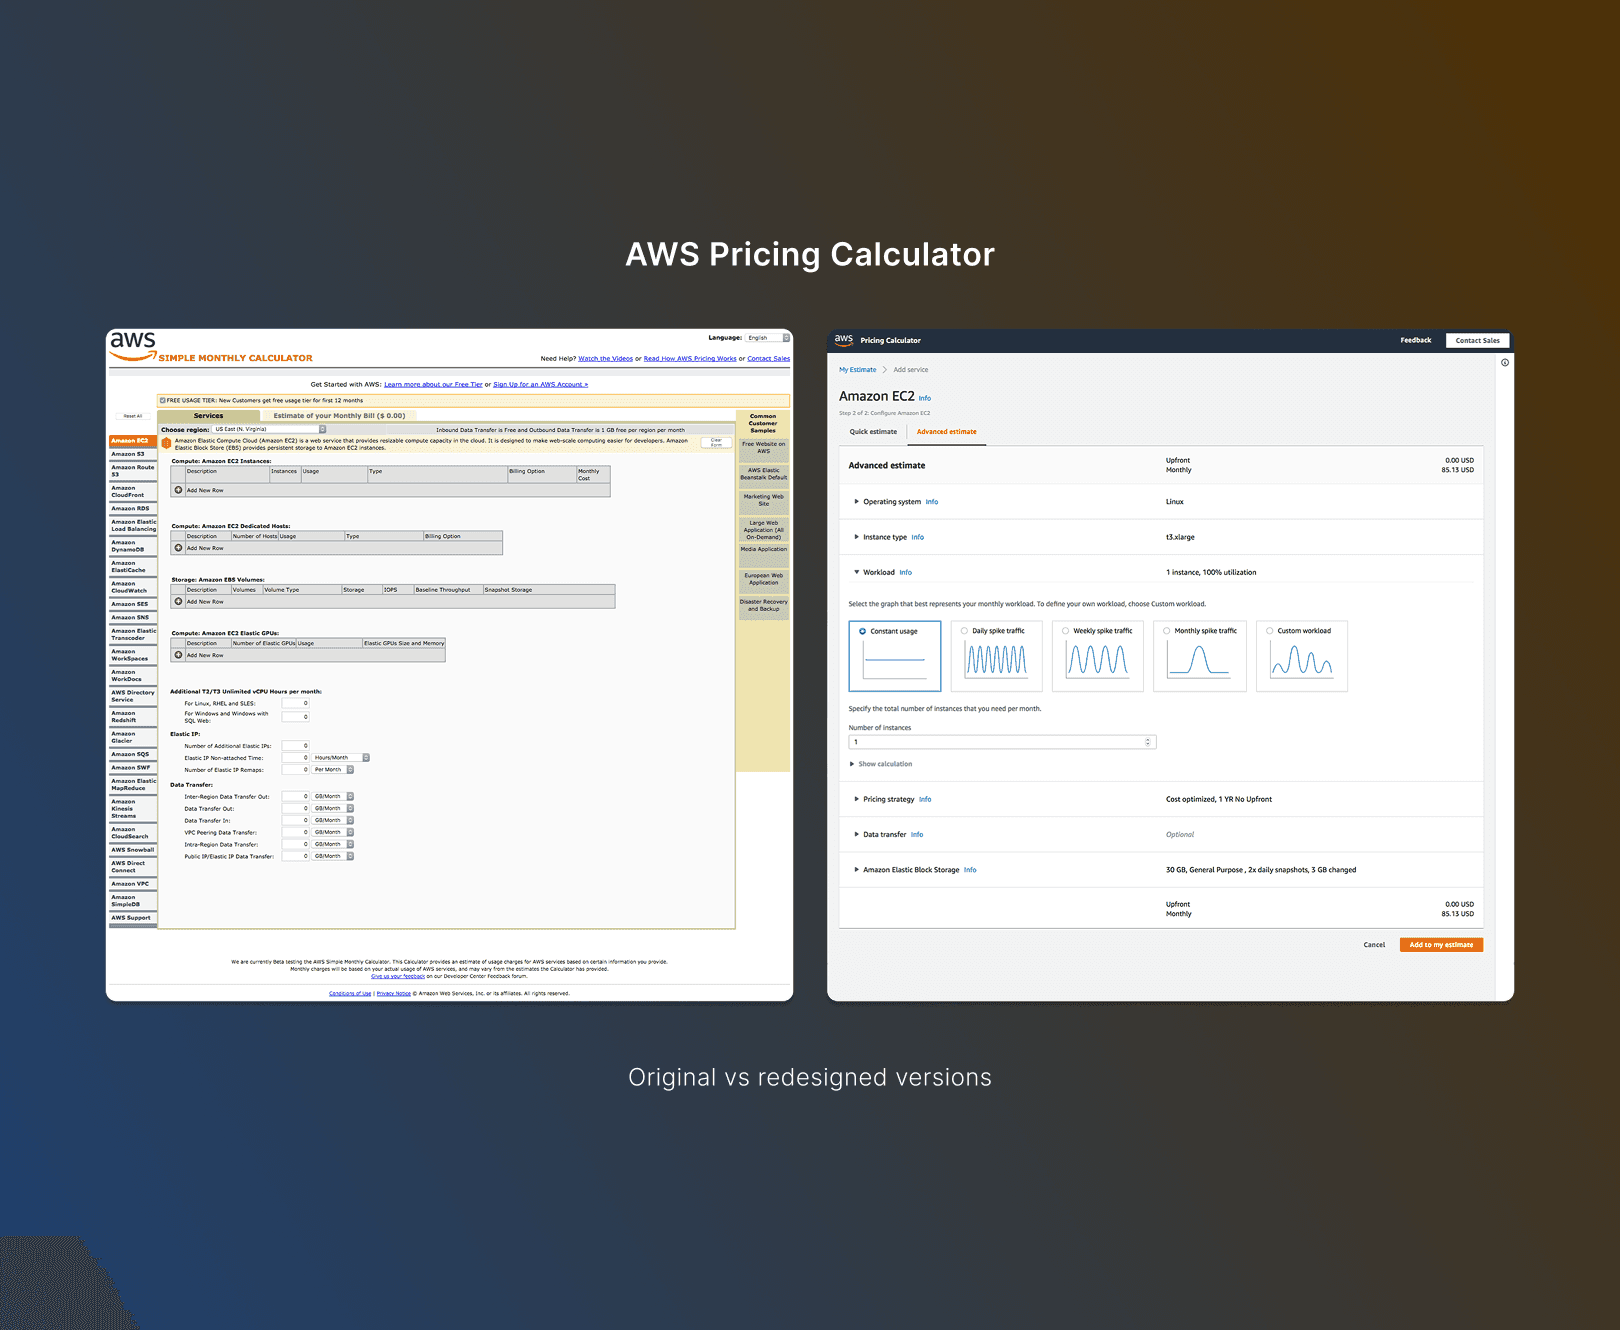Click the plus icon under EBS Volumes table

click(x=178, y=601)
